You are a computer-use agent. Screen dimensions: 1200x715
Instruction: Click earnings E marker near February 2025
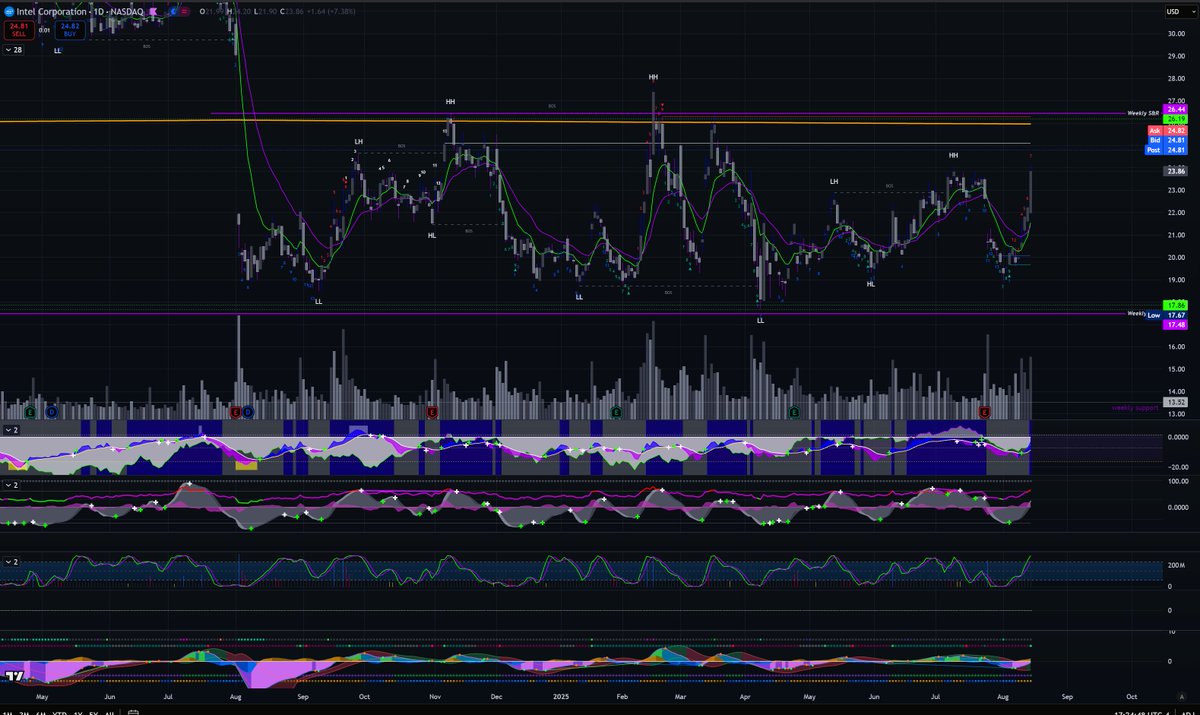pyautogui.click(x=615, y=411)
